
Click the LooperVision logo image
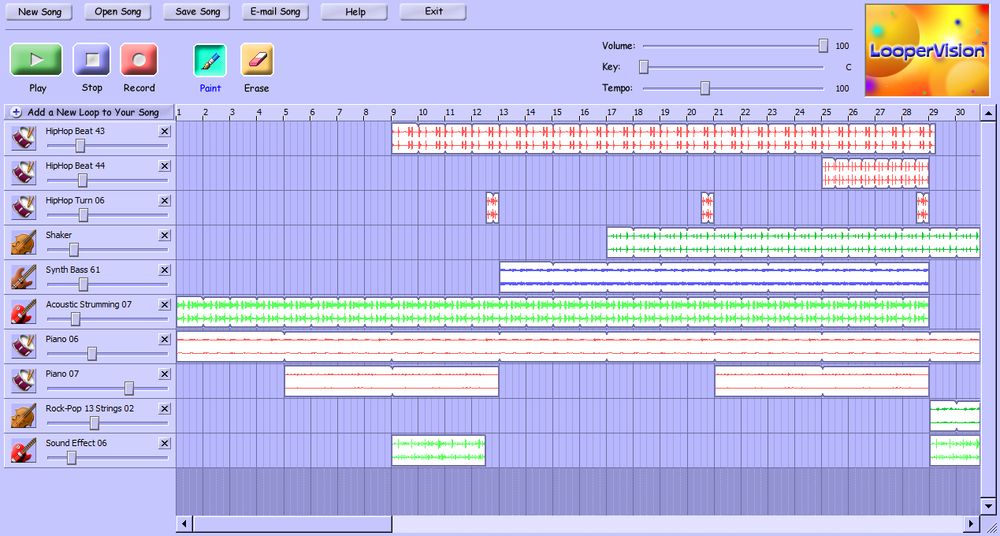(x=927, y=50)
